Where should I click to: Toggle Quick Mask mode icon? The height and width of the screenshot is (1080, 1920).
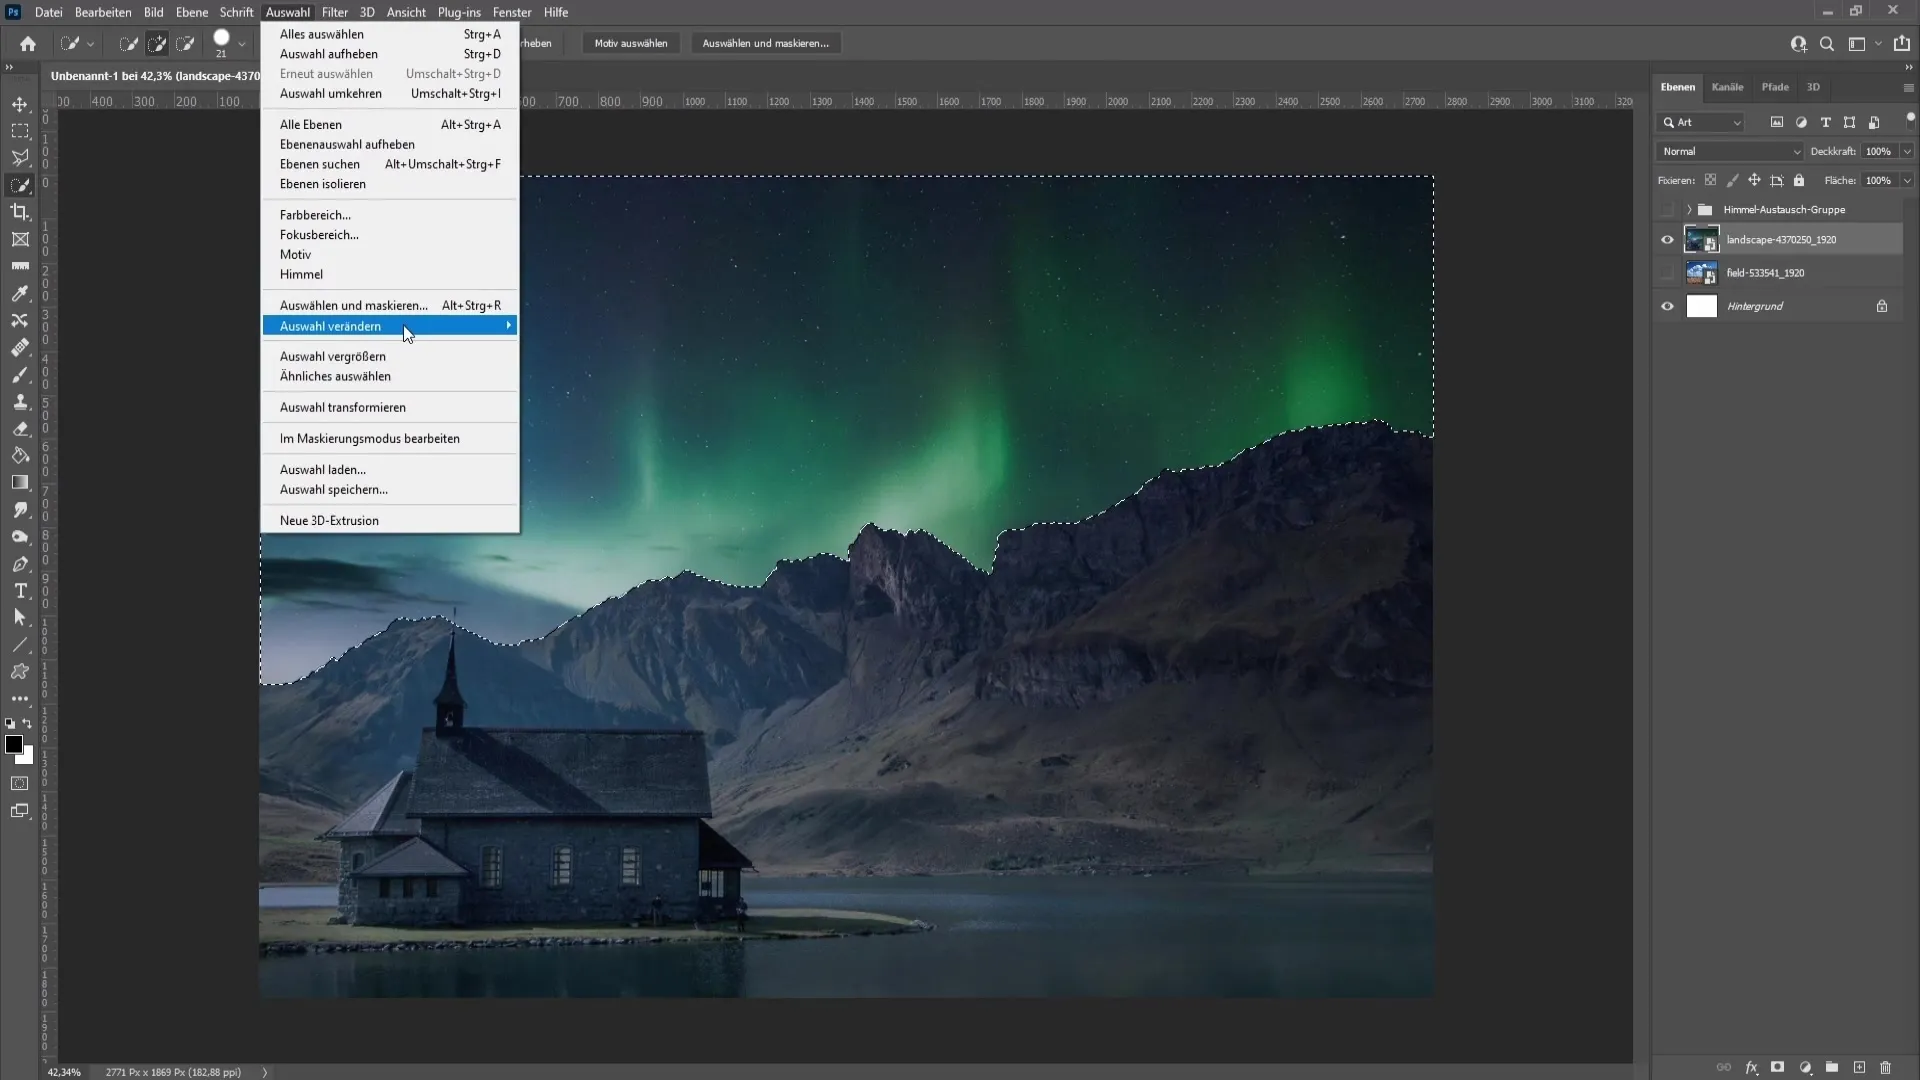20,783
